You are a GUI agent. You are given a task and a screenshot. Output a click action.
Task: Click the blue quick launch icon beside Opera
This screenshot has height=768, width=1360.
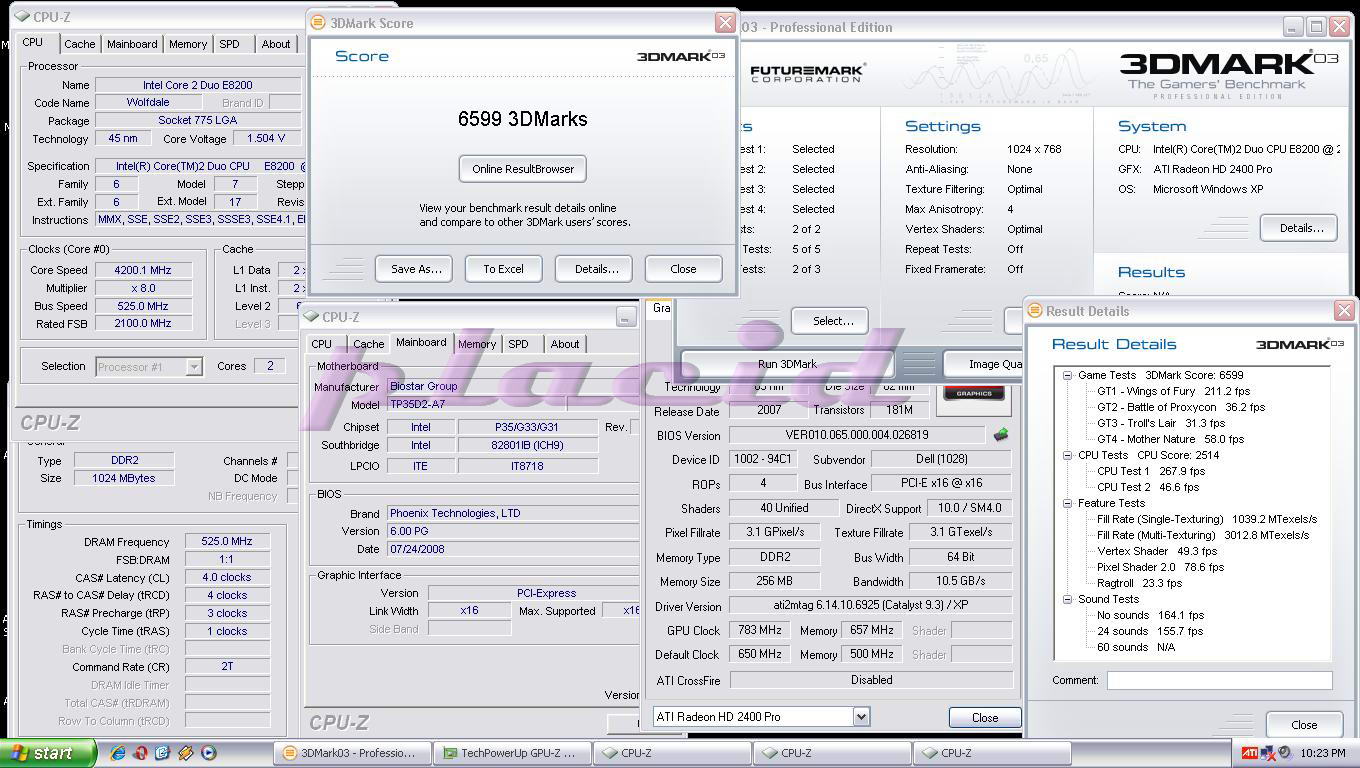tap(163, 753)
